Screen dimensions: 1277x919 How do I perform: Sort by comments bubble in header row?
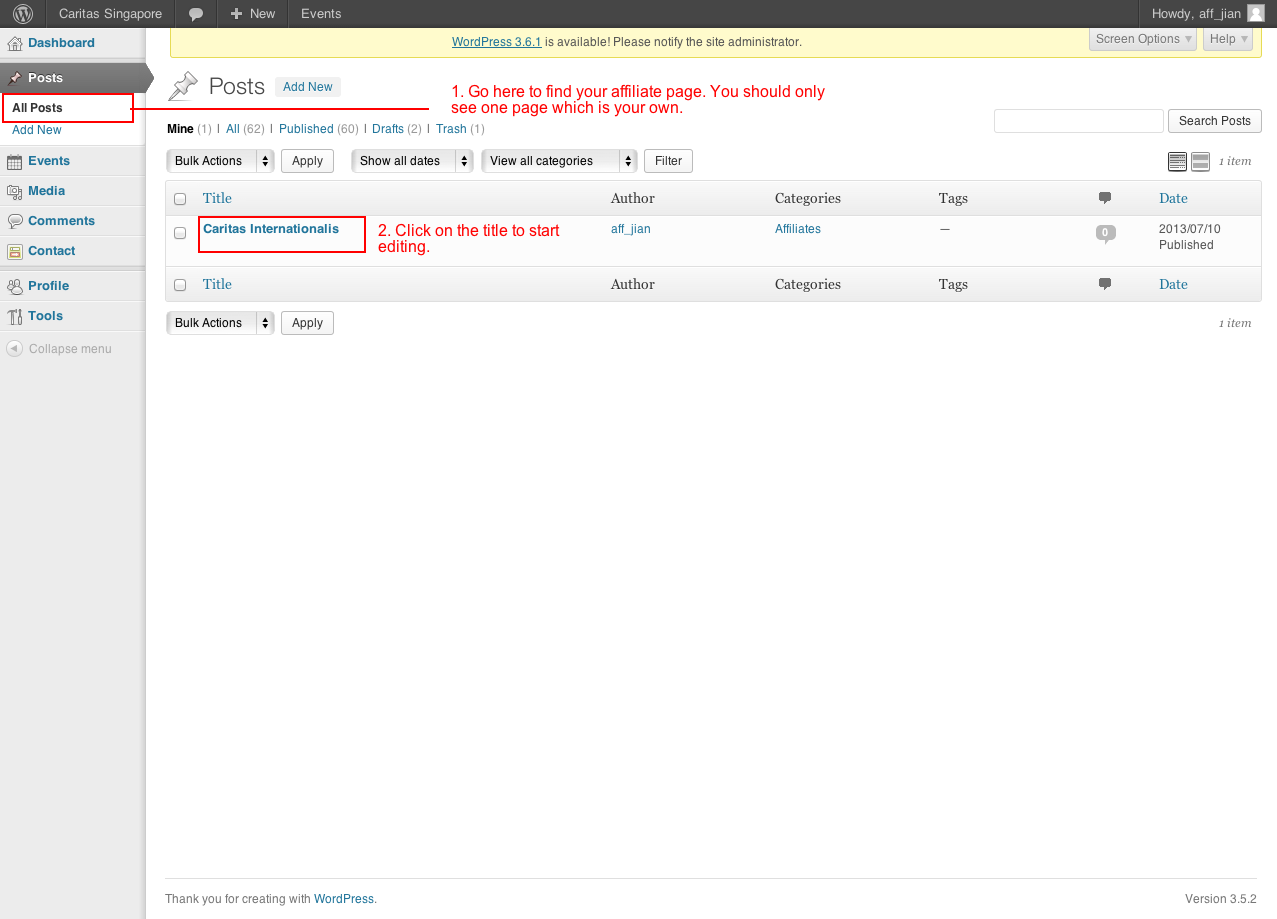(x=1105, y=198)
